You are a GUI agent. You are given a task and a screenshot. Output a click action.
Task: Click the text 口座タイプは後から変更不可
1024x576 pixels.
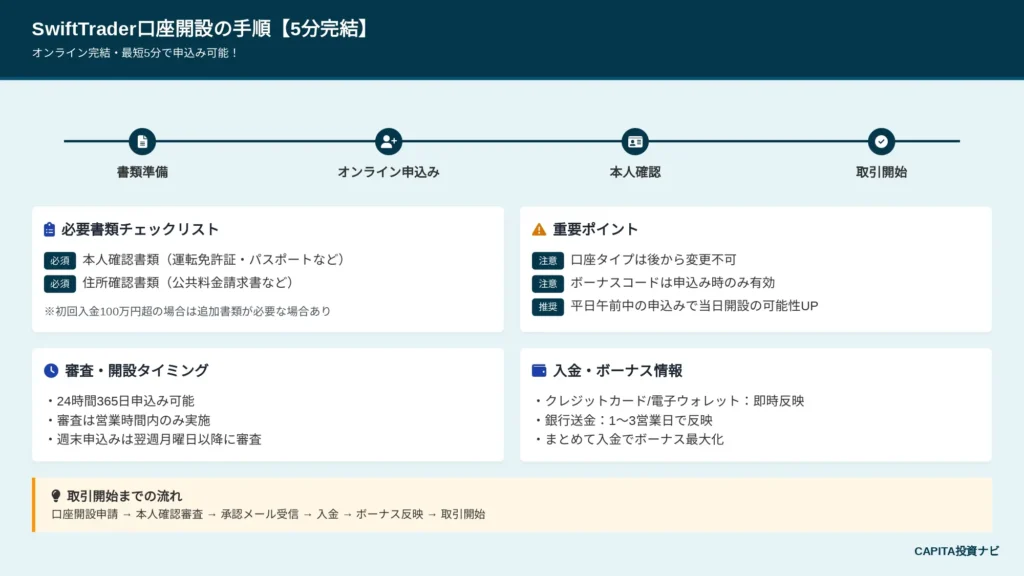click(x=653, y=260)
